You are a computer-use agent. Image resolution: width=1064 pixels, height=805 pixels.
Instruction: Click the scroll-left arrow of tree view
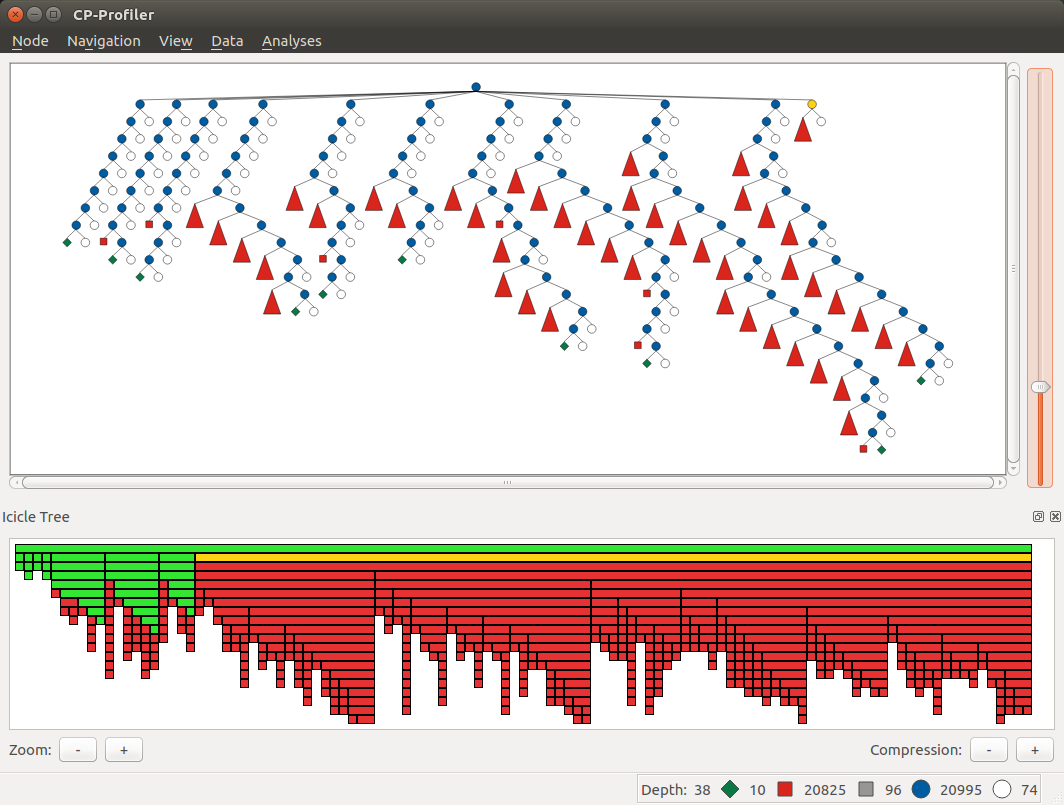point(15,483)
